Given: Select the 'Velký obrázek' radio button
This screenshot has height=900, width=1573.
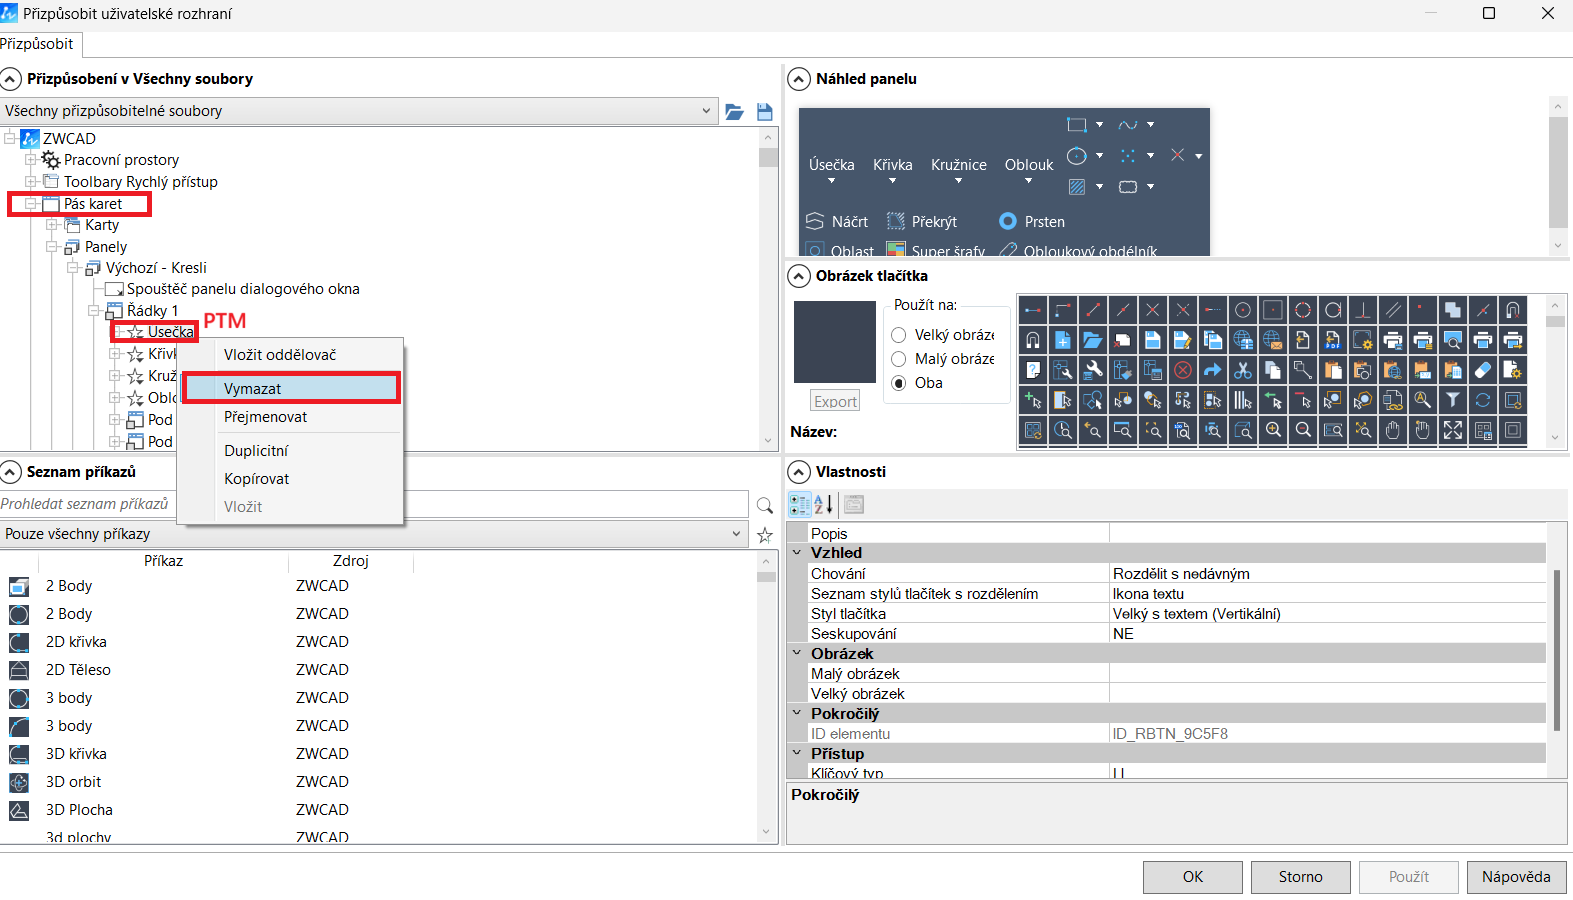Looking at the screenshot, I should pos(899,335).
